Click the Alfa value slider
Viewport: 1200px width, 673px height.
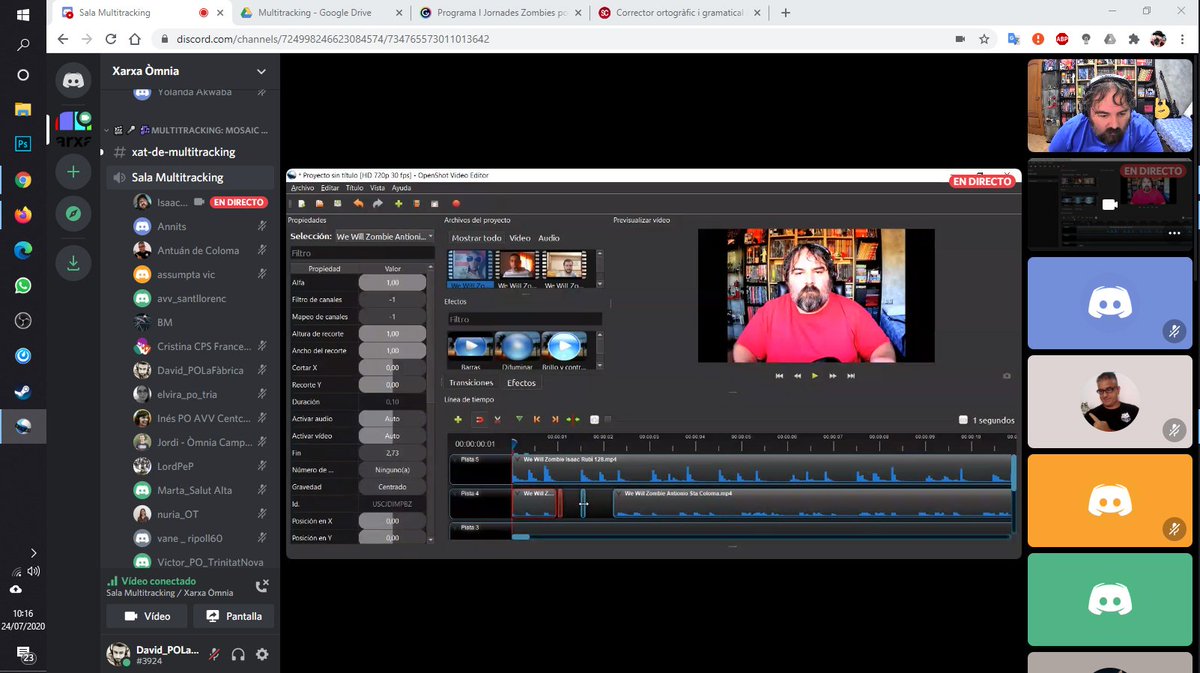pyautogui.click(x=392, y=283)
